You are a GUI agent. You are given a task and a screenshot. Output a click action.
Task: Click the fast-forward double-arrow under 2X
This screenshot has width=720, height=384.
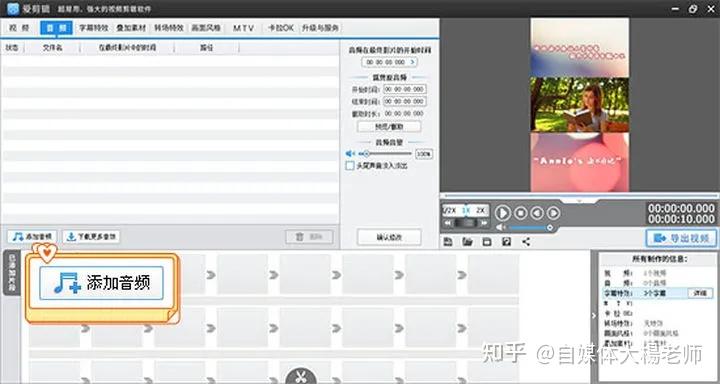[x=483, y=223]
